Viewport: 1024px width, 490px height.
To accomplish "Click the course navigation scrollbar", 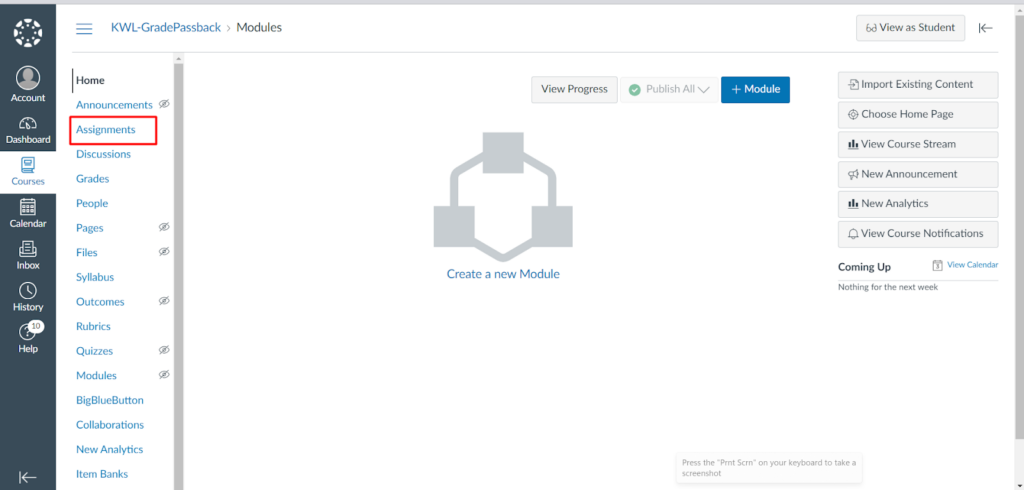I will click(179, 270).
